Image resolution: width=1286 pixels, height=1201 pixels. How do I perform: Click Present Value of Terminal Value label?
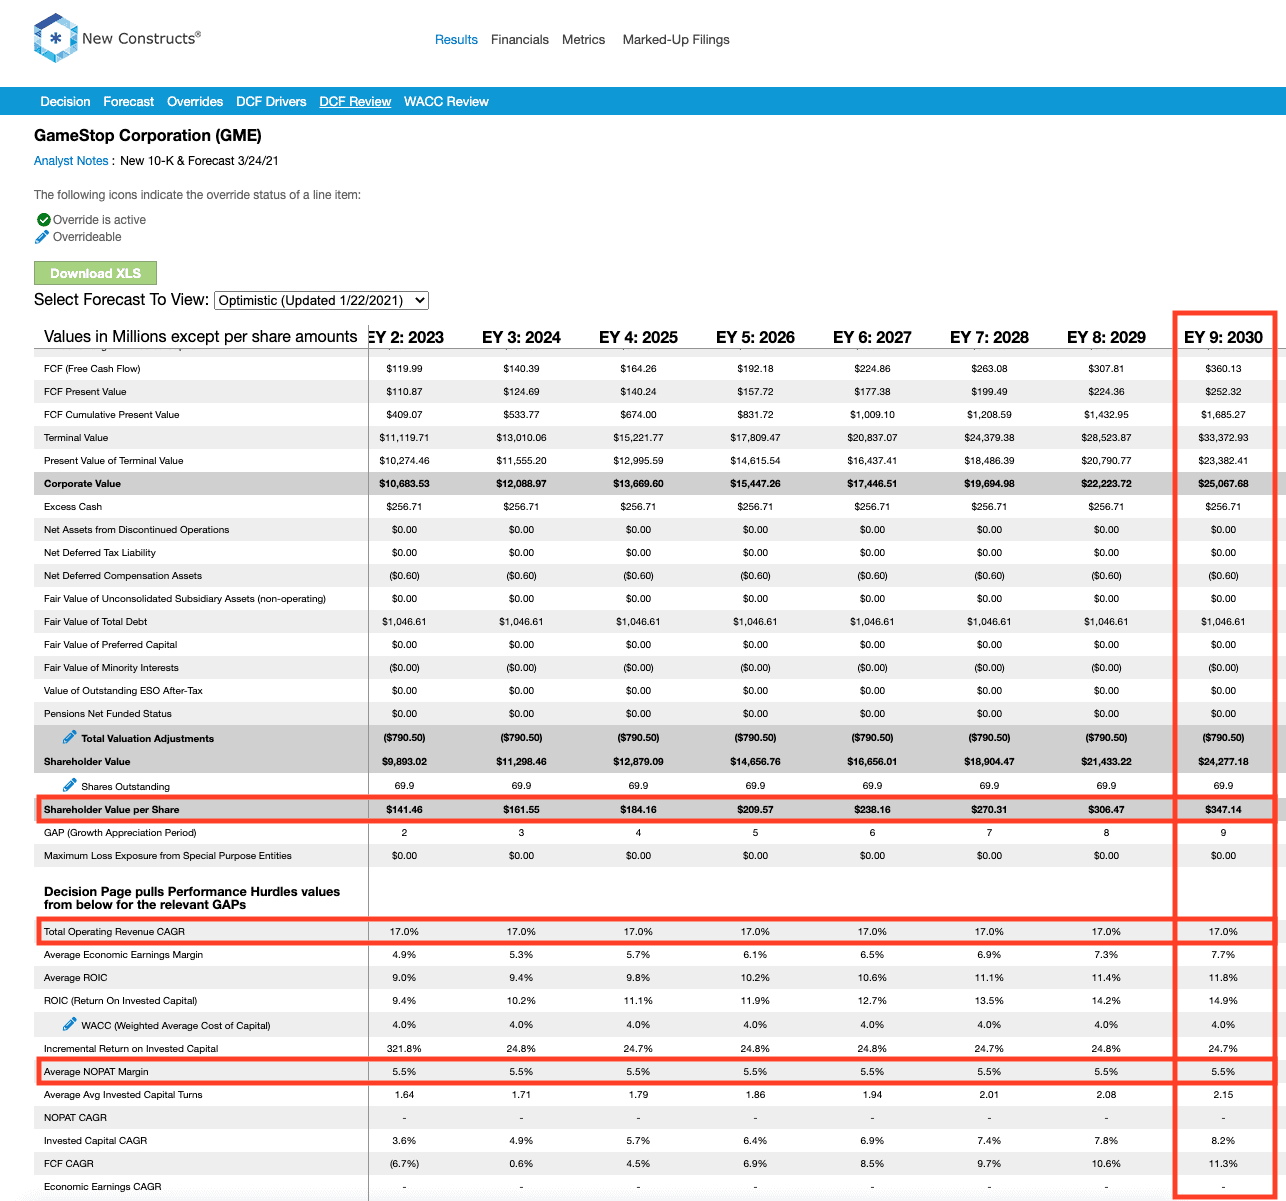(x=114, y=461)
